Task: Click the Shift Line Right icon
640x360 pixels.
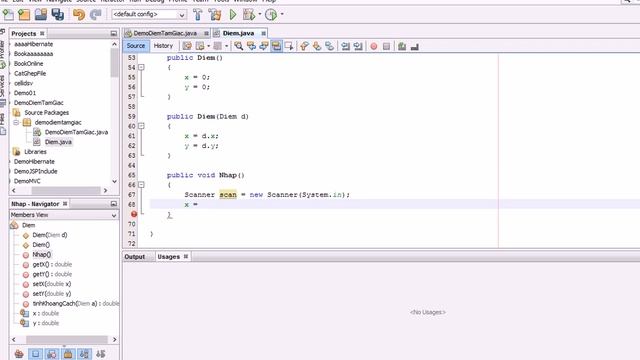Action: (x=358, y=46)
